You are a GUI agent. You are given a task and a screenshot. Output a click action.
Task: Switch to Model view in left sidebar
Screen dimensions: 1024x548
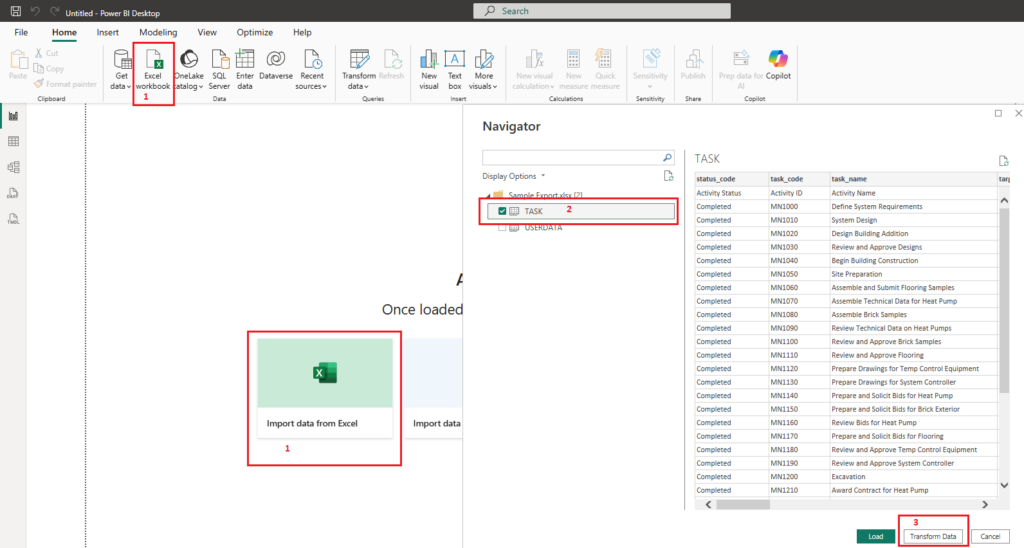pos(13,167)
